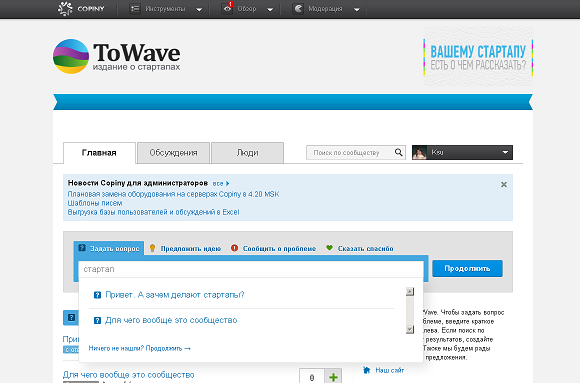Click 'Ничего не нашли? Продолжить' link

point(140,348)
